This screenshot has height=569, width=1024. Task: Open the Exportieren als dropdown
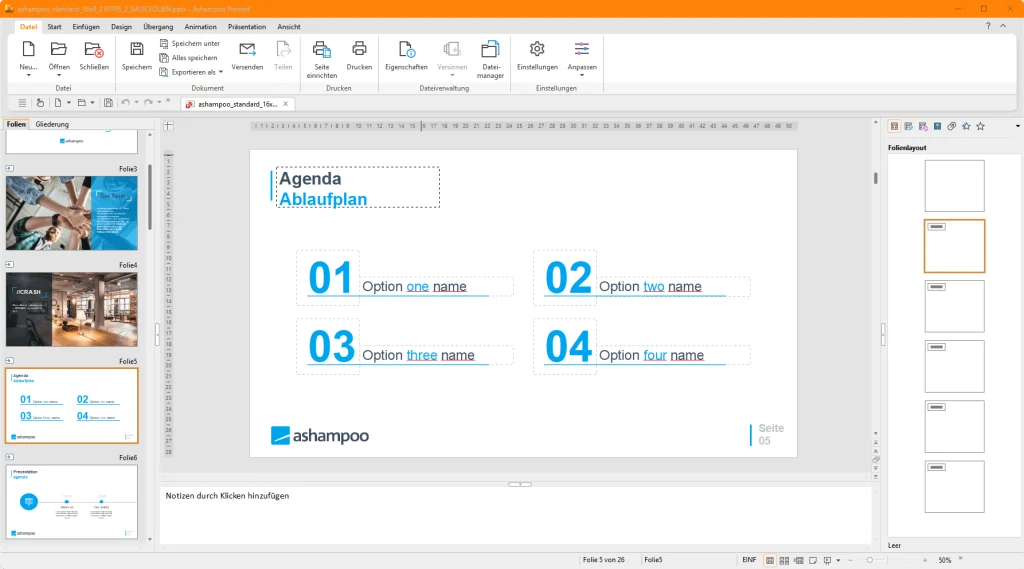point(191,72)
